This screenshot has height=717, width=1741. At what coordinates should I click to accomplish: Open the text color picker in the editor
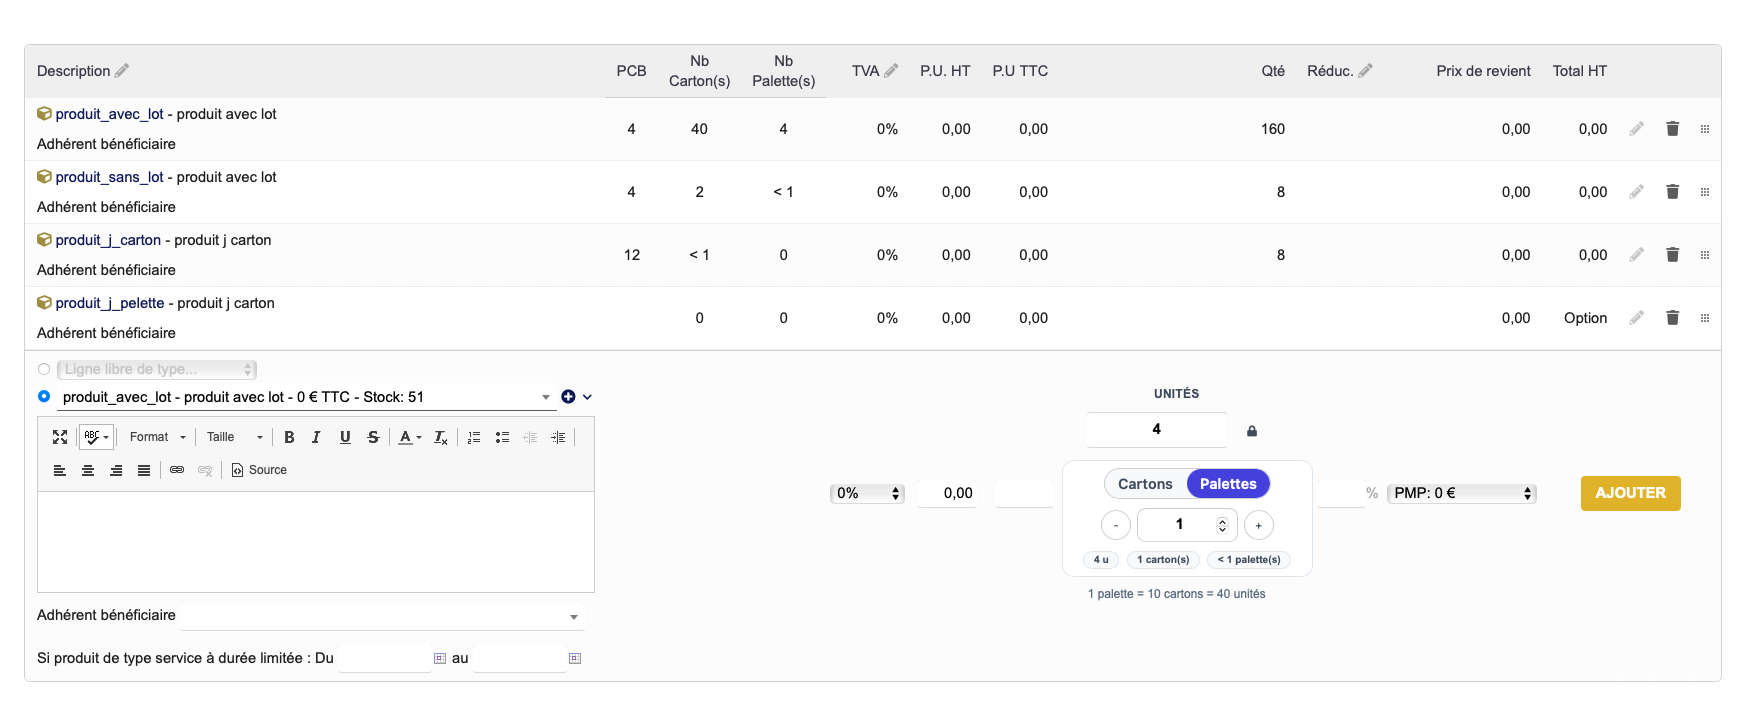click(410, 437)
